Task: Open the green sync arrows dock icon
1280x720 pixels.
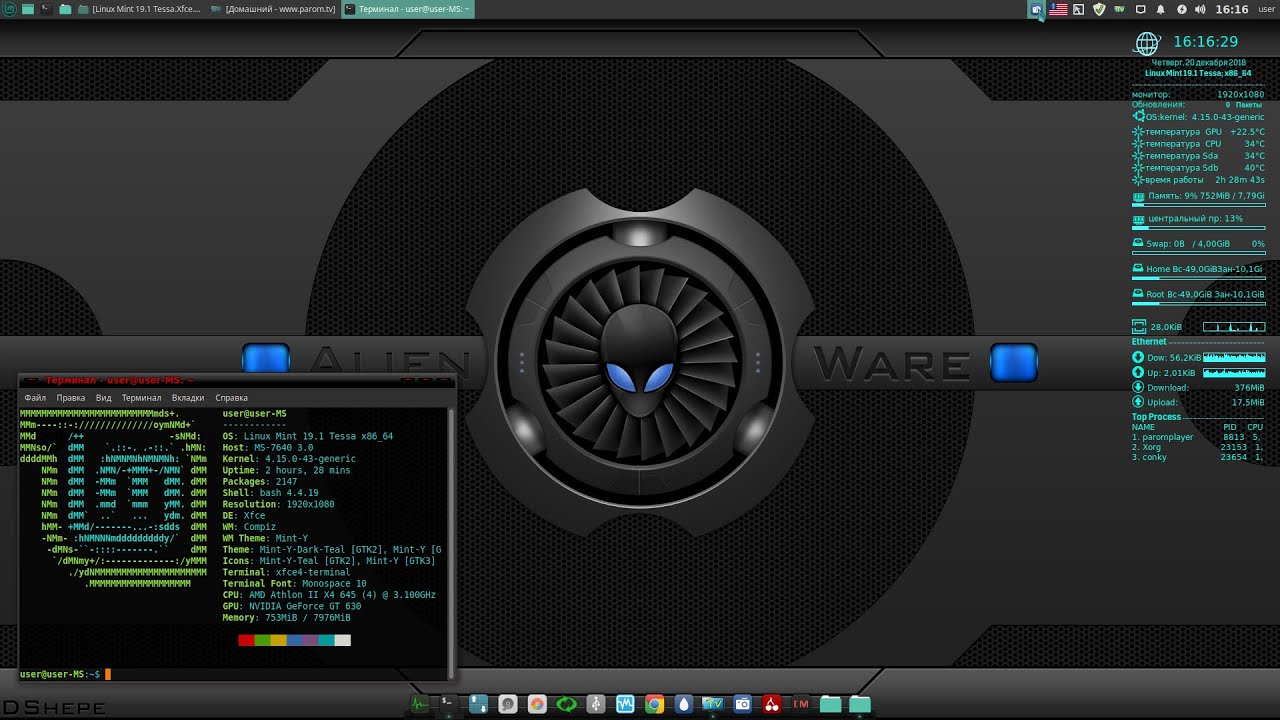Action: (x=566, y=704)
